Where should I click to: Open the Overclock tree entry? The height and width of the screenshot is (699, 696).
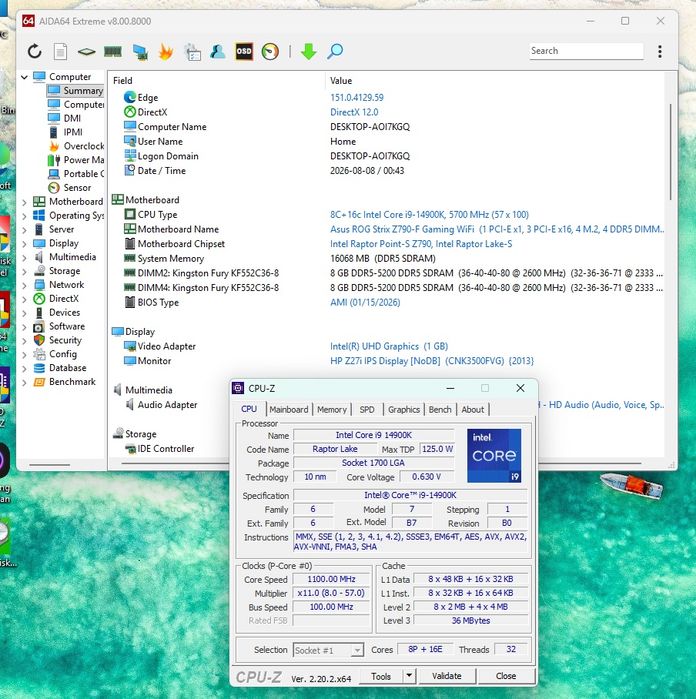point(83,146)
